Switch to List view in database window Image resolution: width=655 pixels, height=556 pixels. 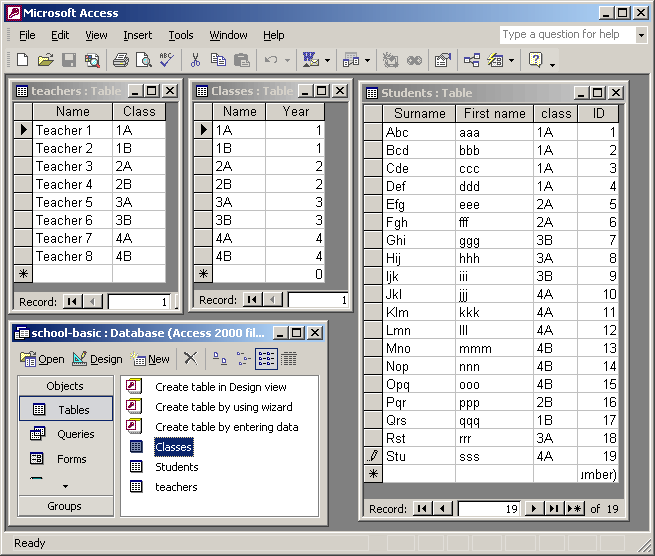266,358
